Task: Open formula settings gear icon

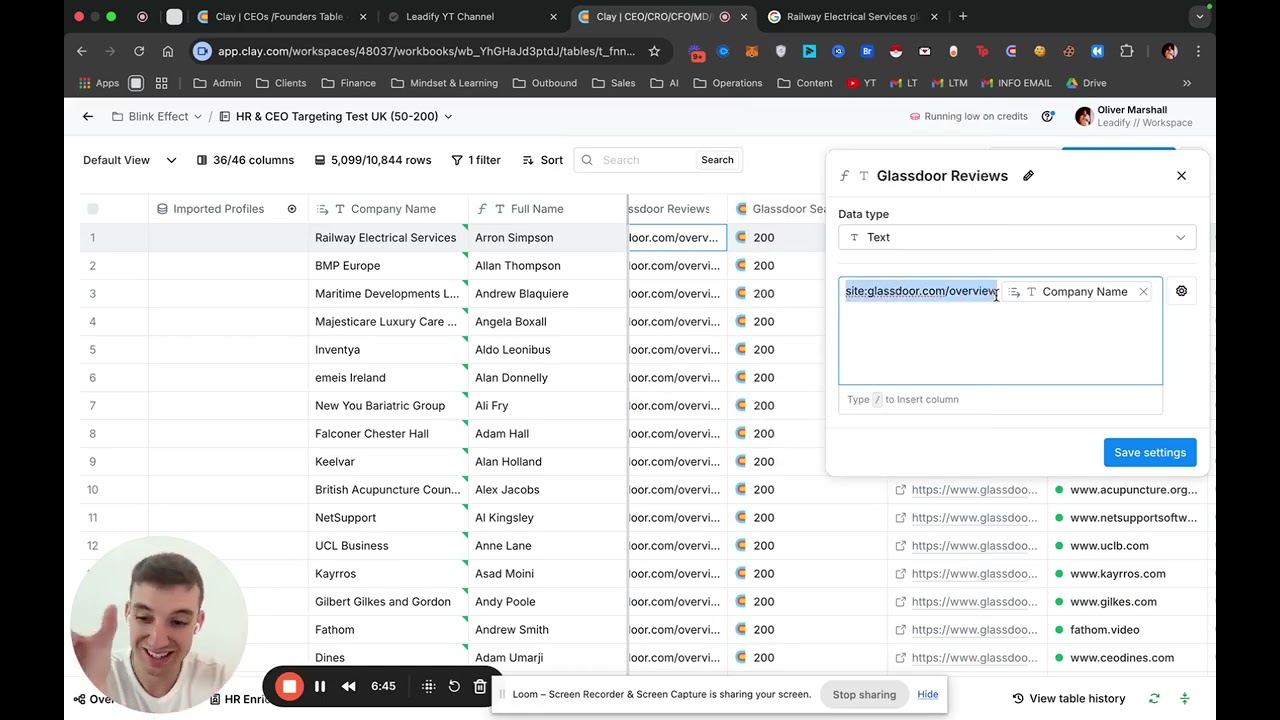Action: point(1181,291)
